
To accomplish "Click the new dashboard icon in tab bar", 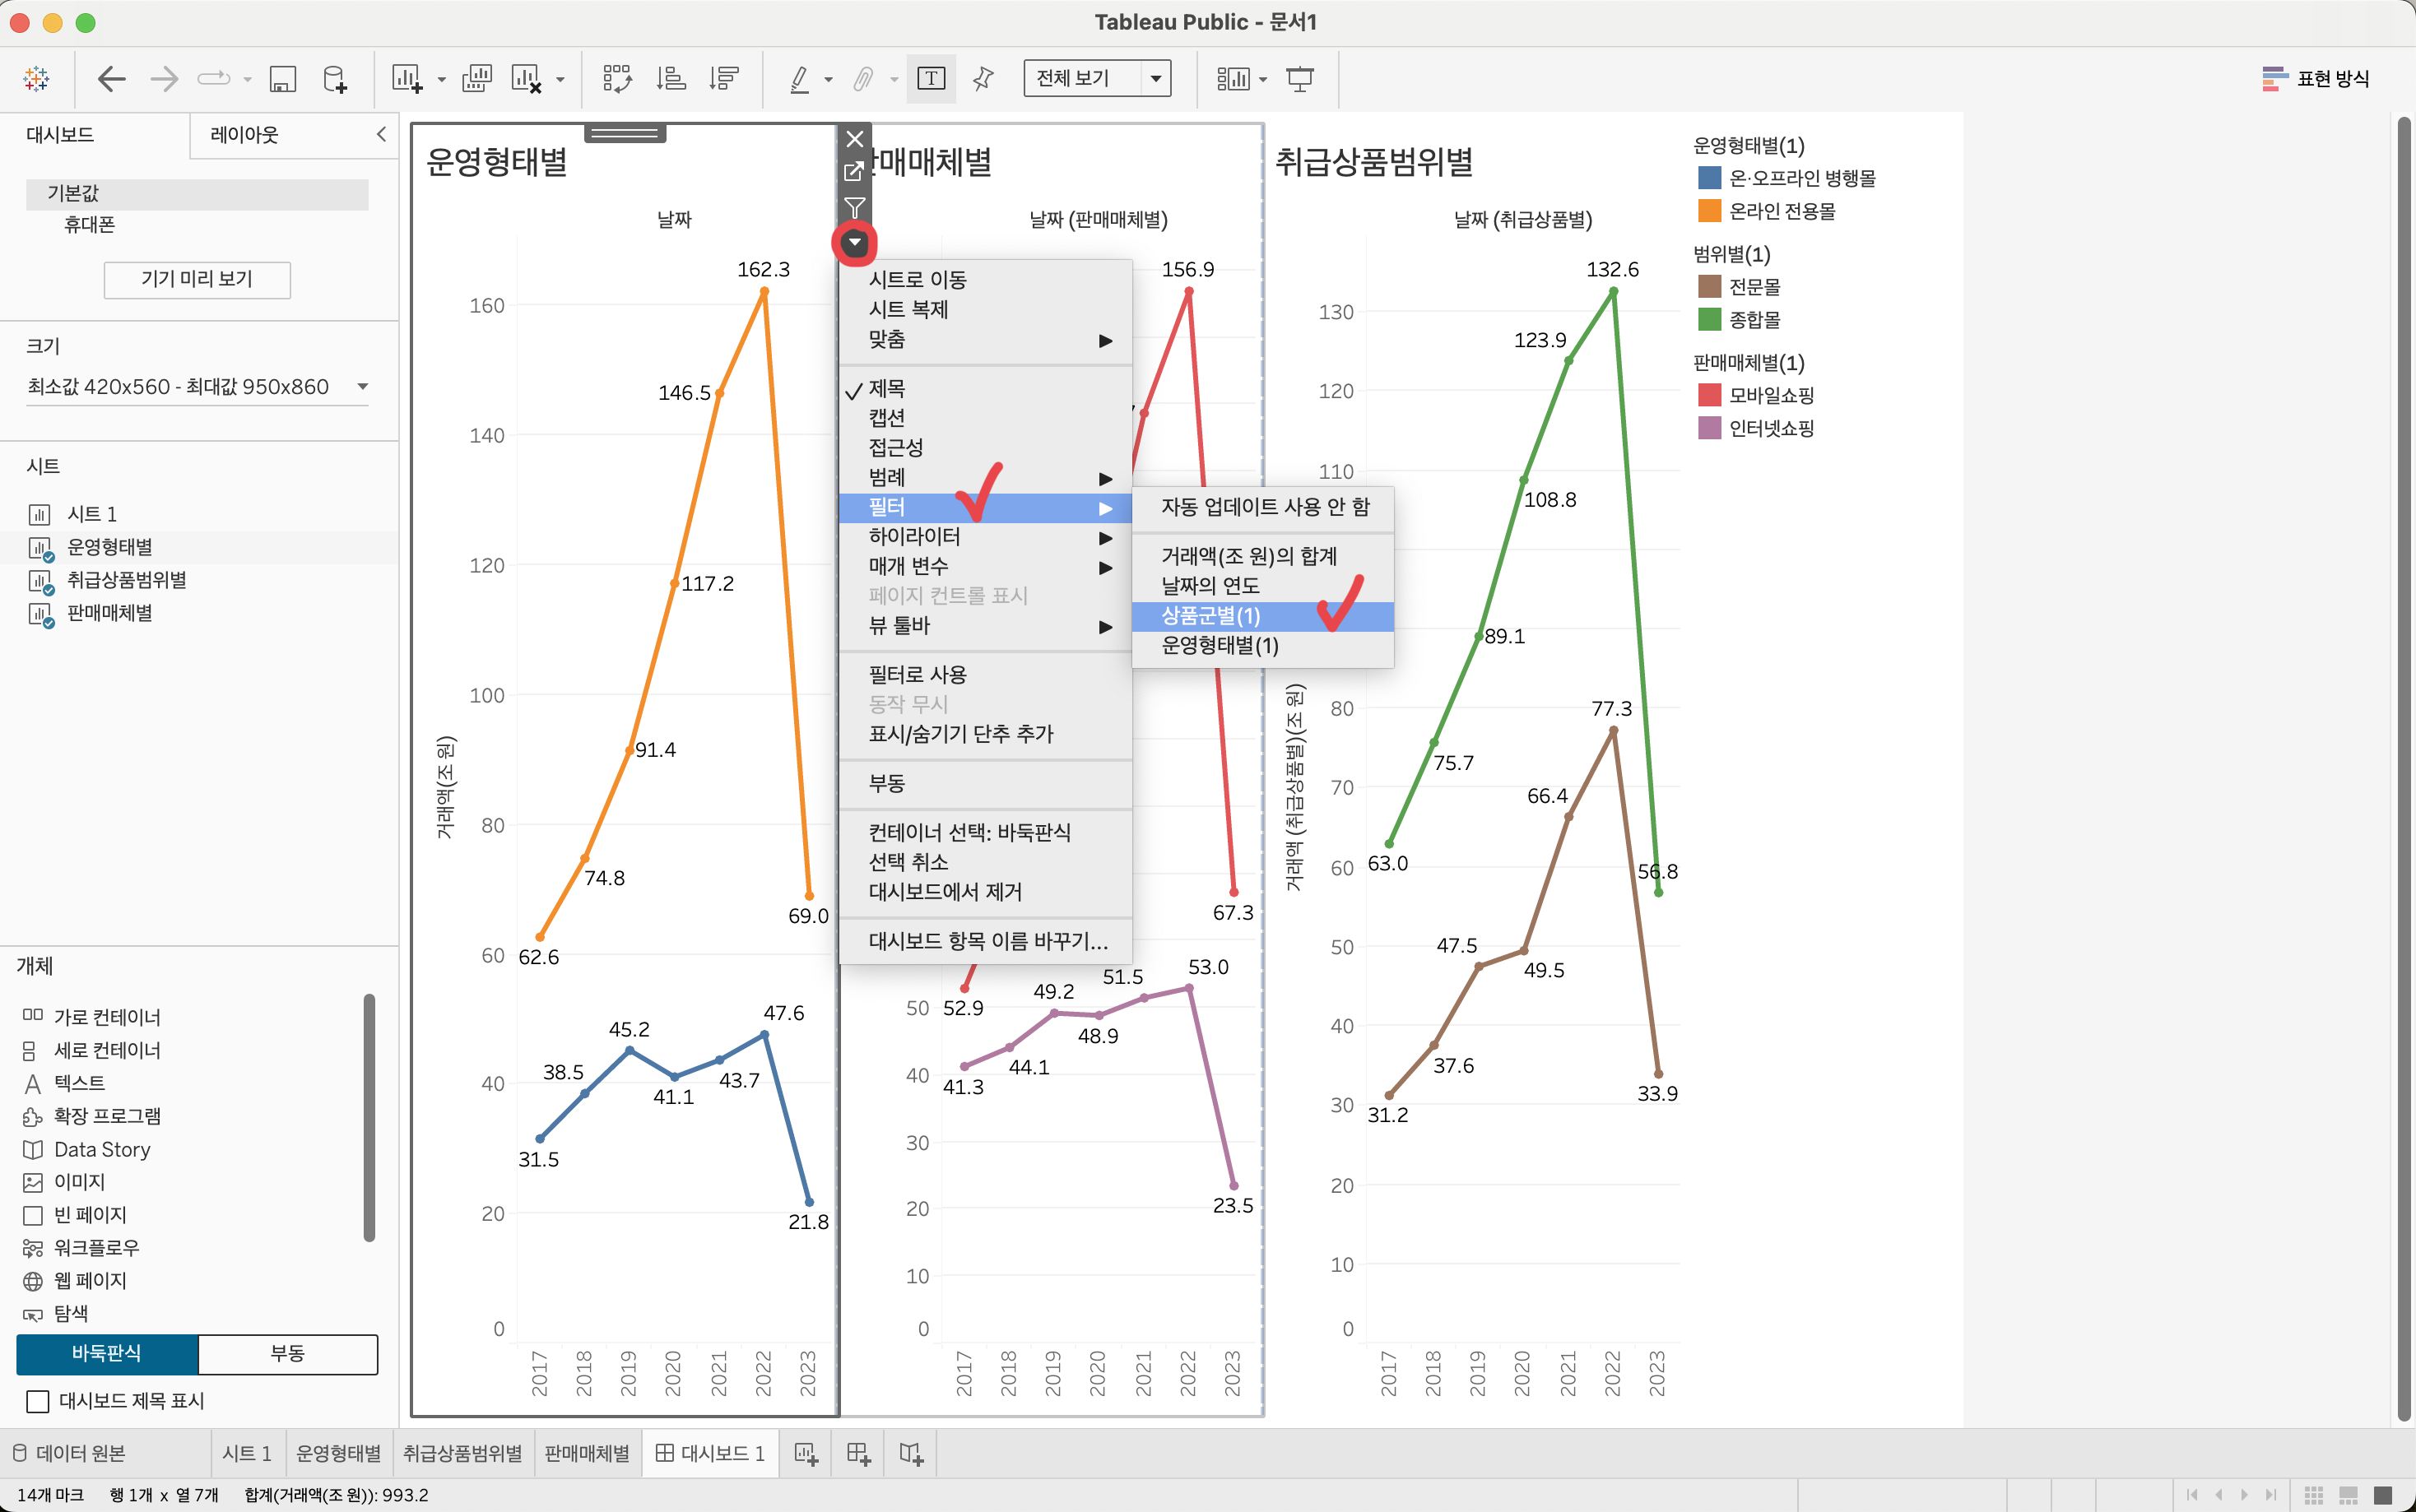I will 858,1453.
